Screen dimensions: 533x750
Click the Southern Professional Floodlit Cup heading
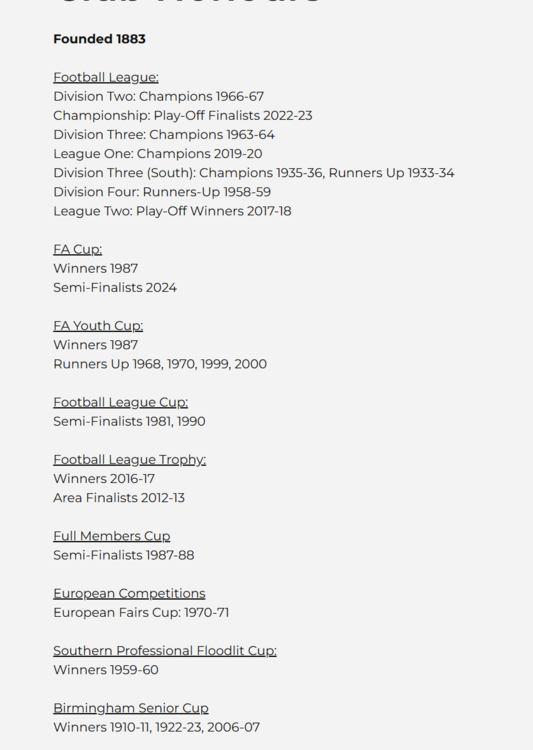pos(165,651)
